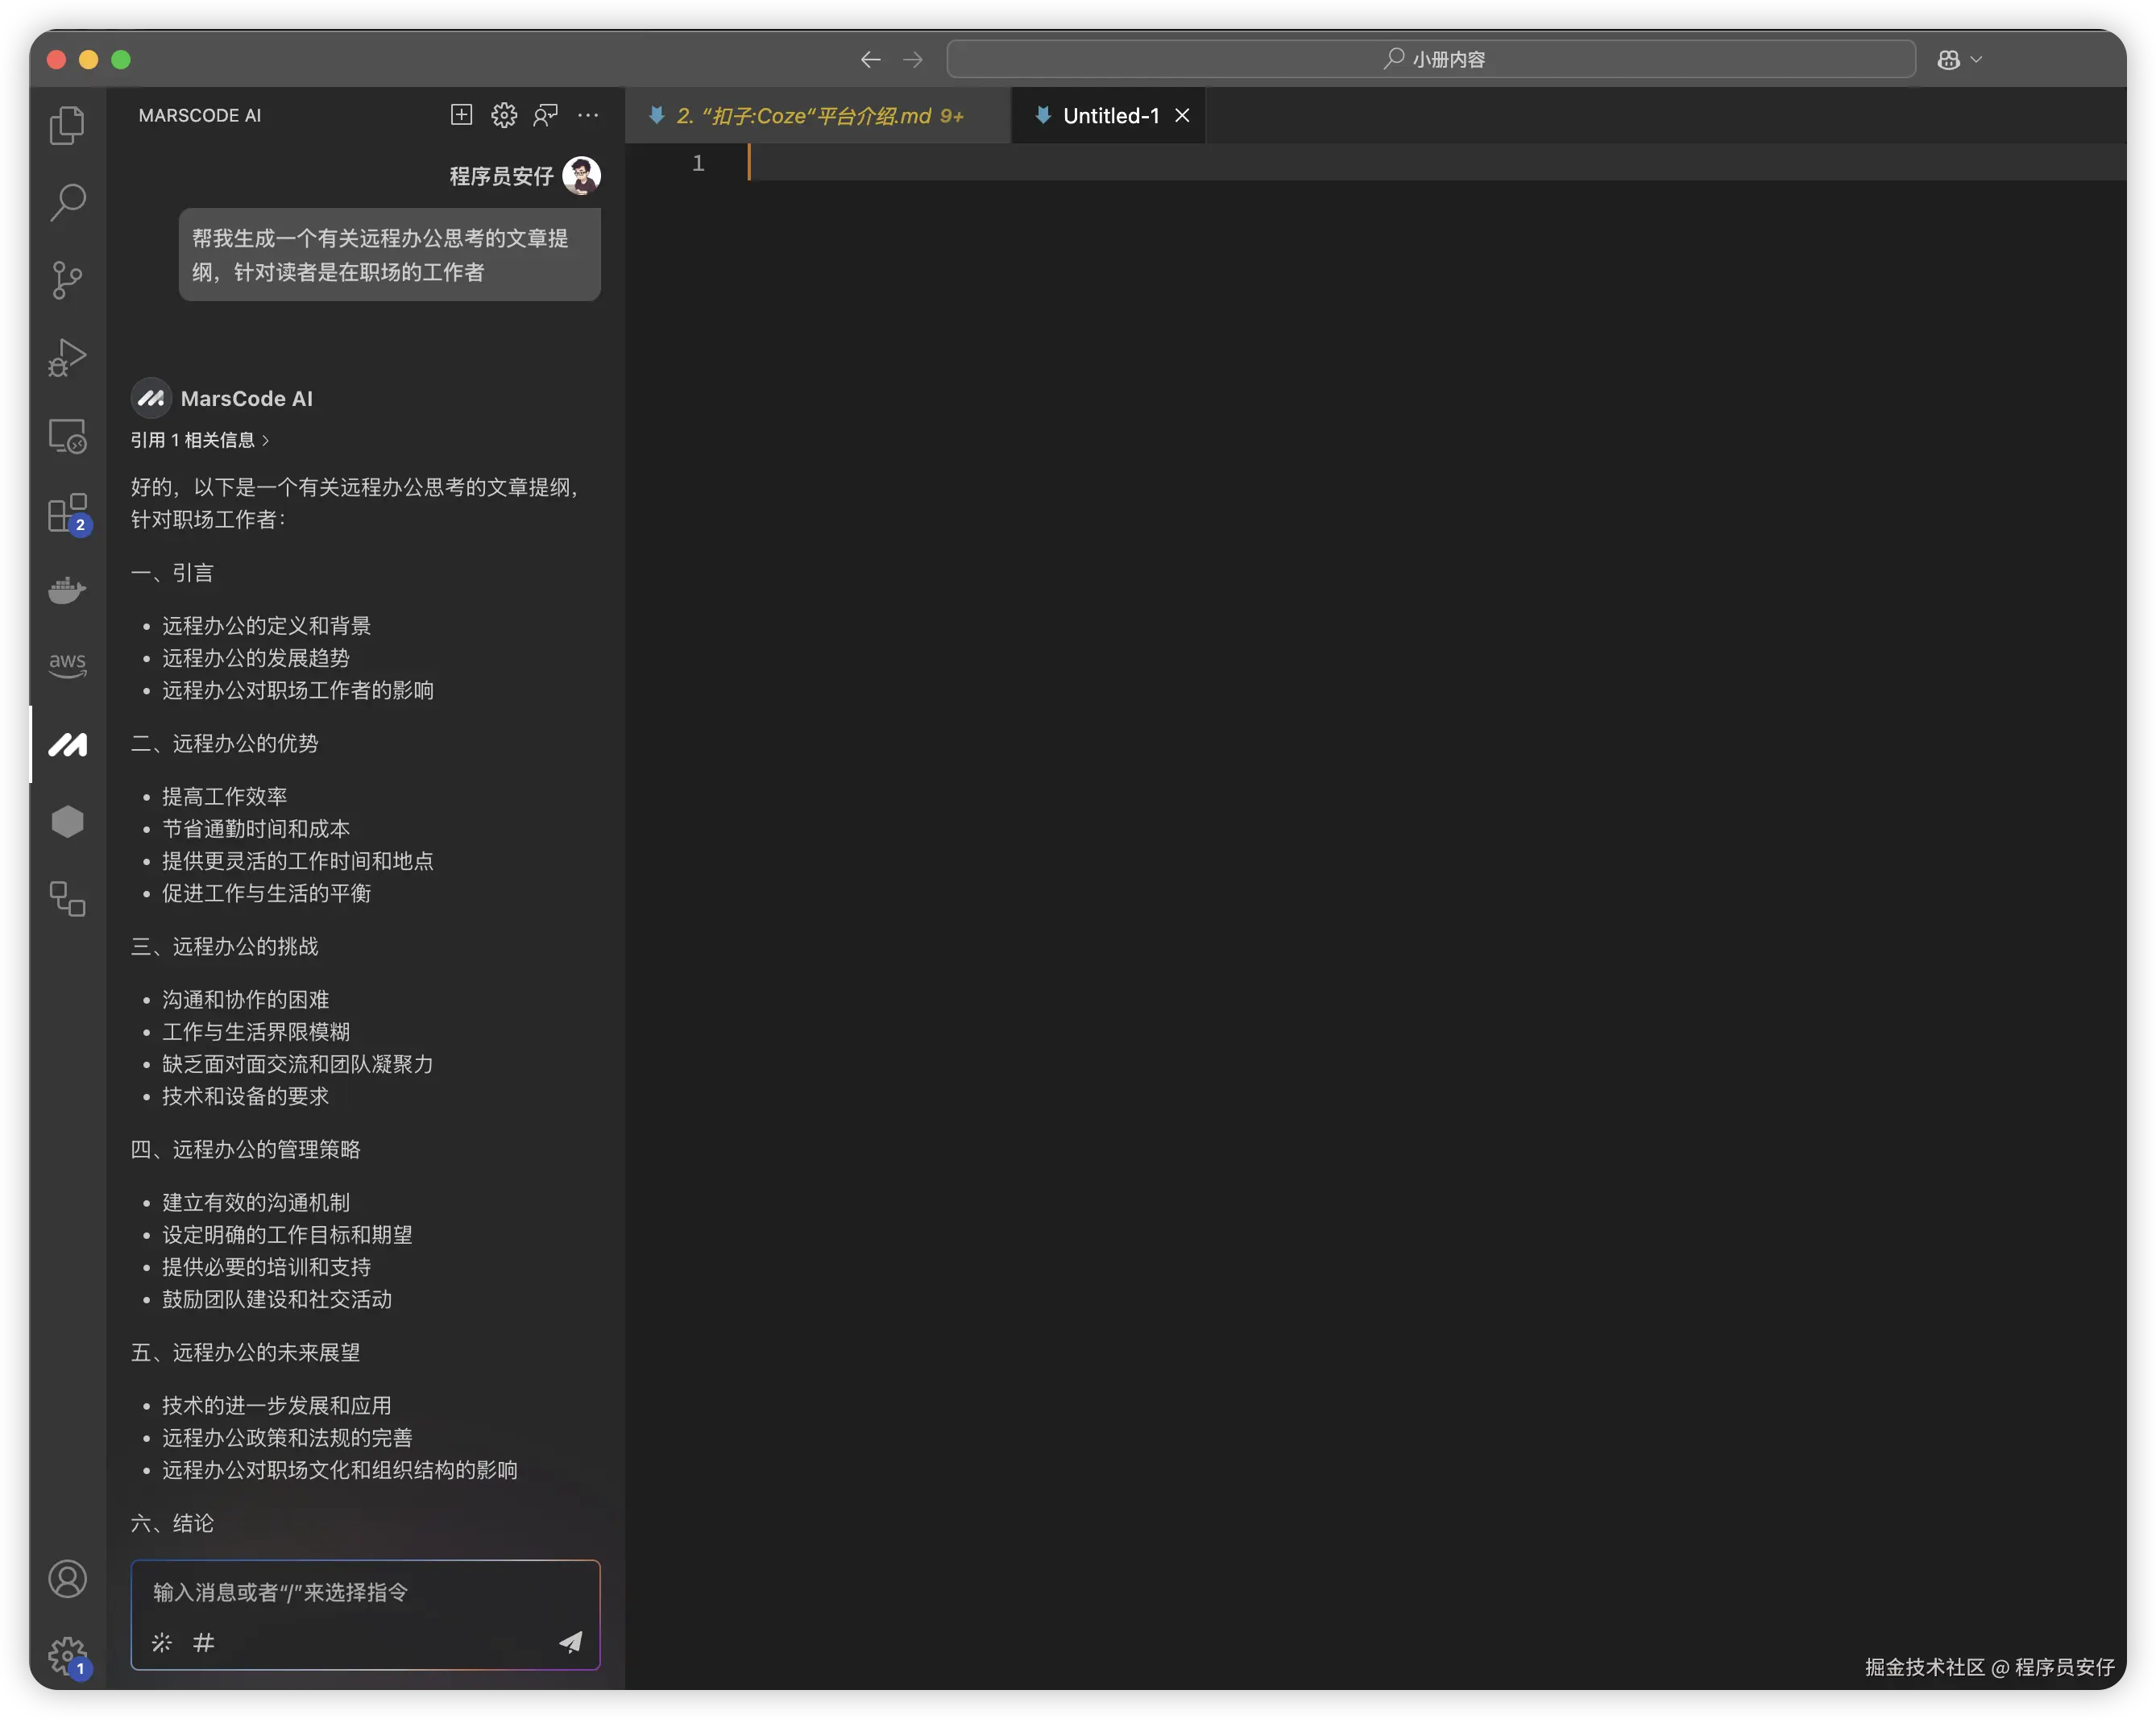Click the hash context reference icon
This screenshot has width=2156, height=1719.
(x=203, y=1642)
